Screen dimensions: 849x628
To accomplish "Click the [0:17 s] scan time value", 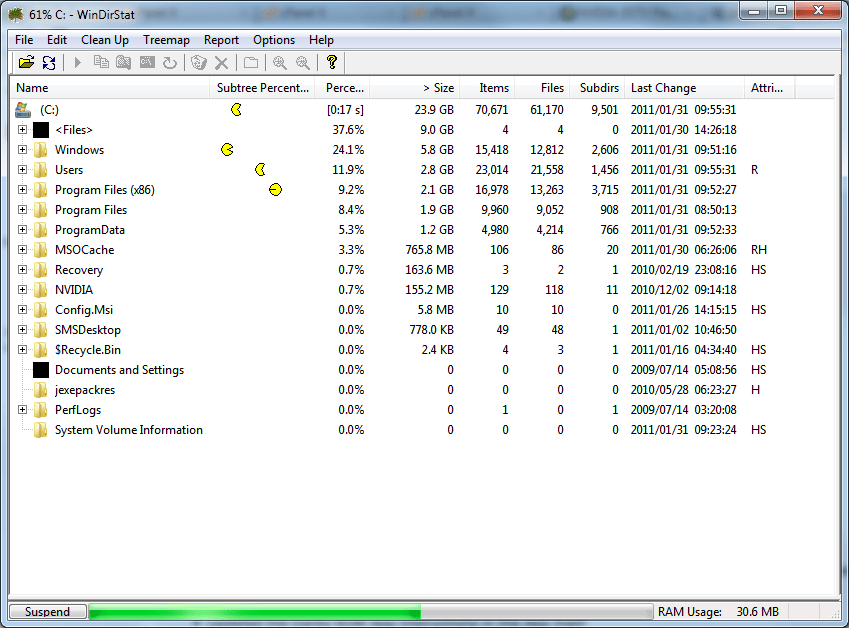I will [345, 110].
